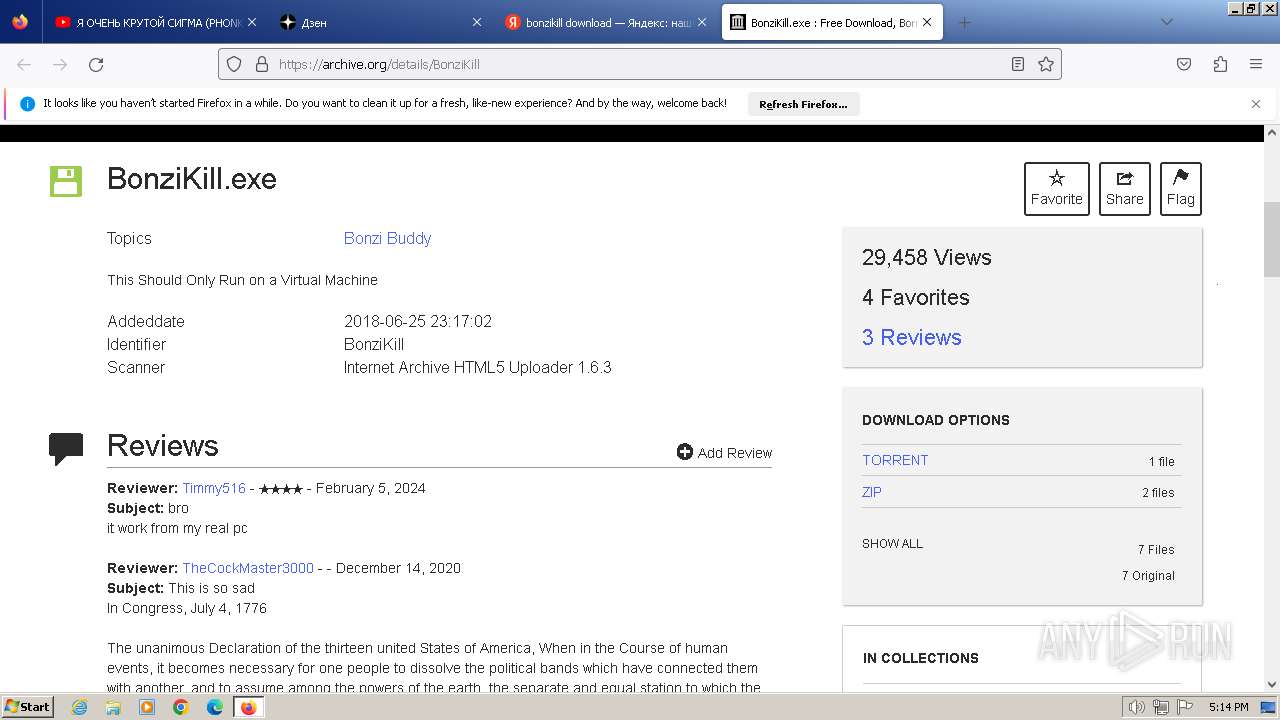This screenshot has width=1280, height=720.
Task: Download the TORRENT option
Action: [895, 460]
